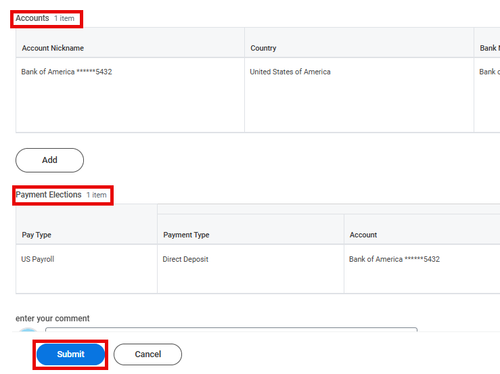Click the 'enter your comment' label
The height and width of the screenshot is (374, 500).
point(53,318)
